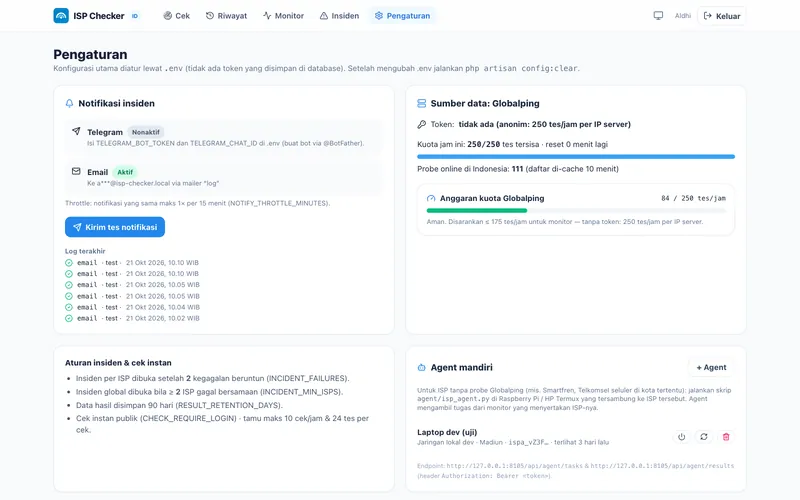The height and width of the screenshot is (500, 800).
Task: Open the Cek tab
Action: (x=177, y=16)
